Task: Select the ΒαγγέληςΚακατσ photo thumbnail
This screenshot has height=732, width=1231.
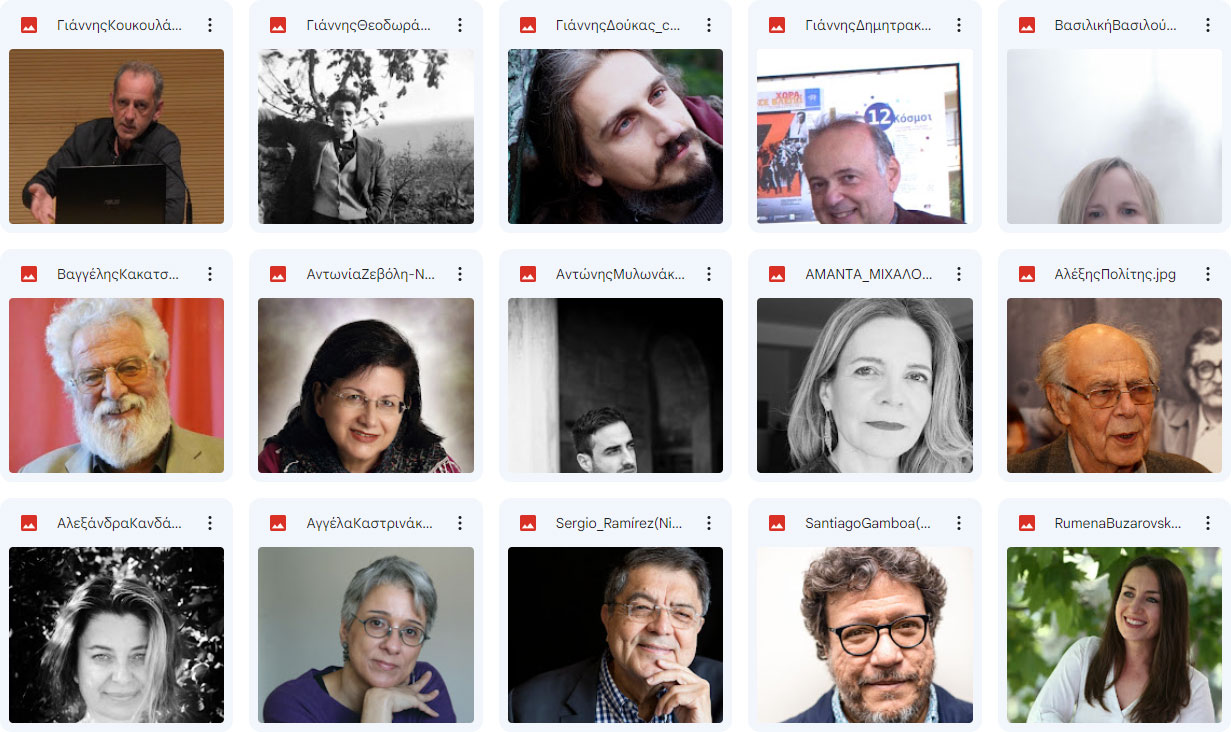Action: [116, 385]
